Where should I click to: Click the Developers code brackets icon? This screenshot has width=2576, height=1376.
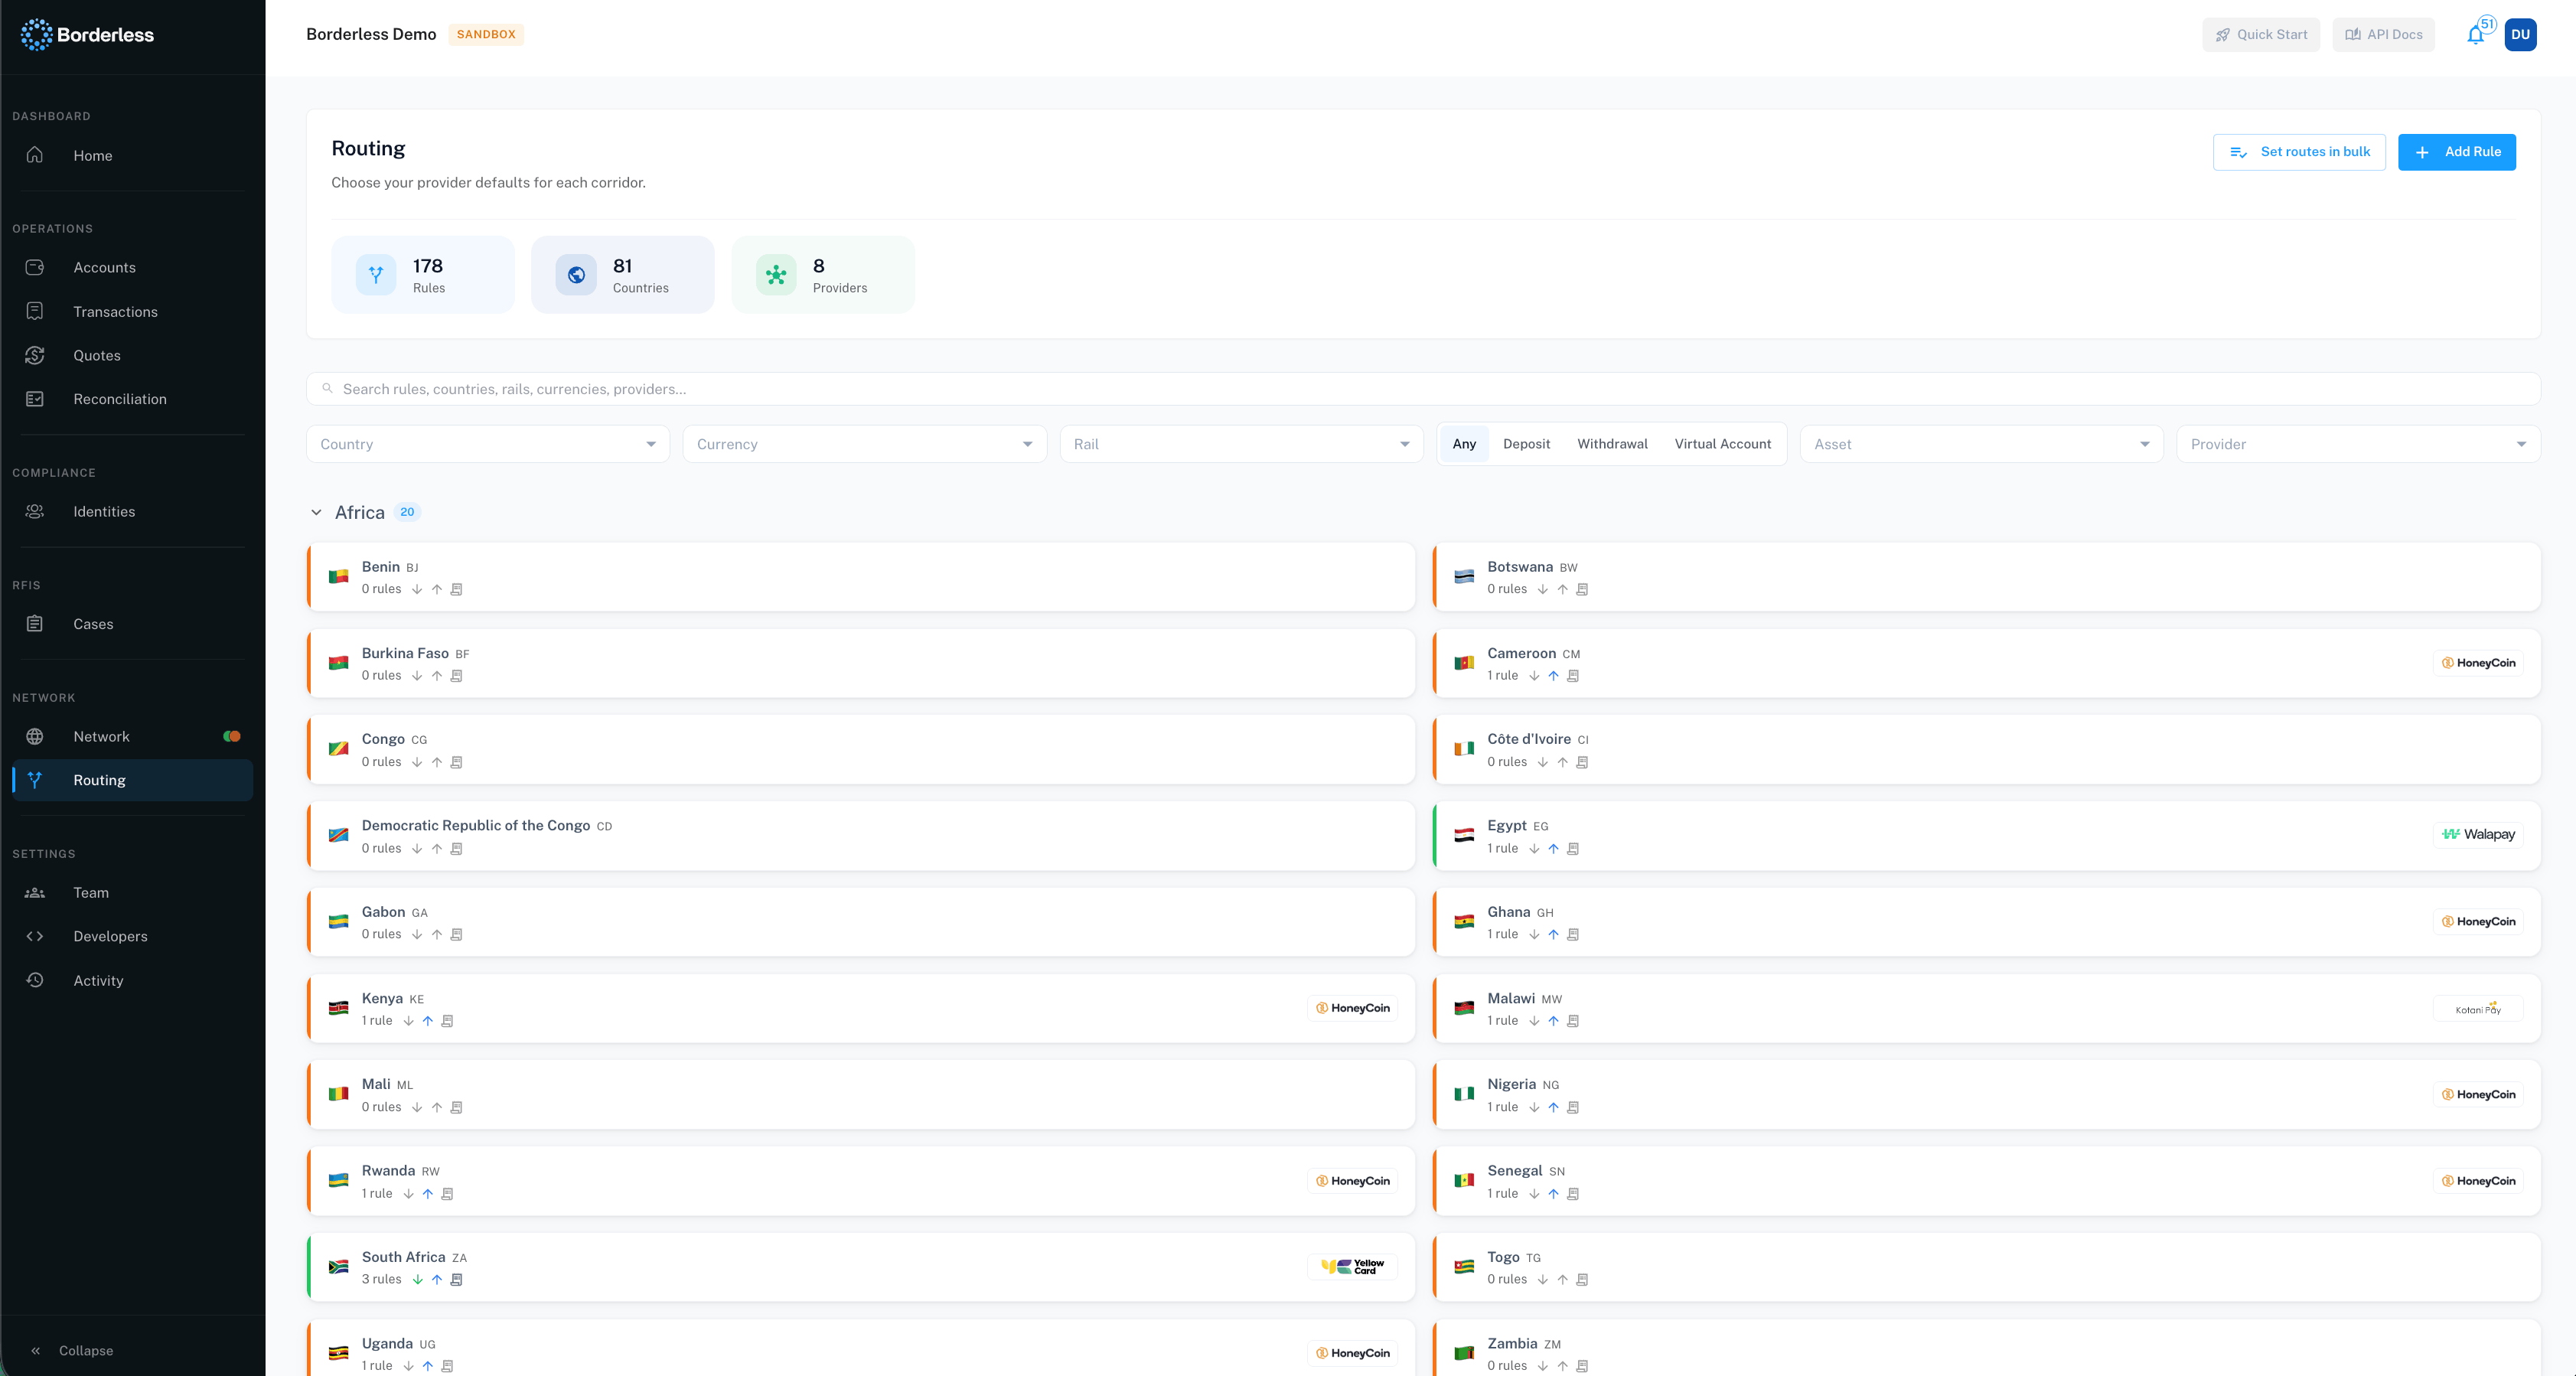pos(35,937)
